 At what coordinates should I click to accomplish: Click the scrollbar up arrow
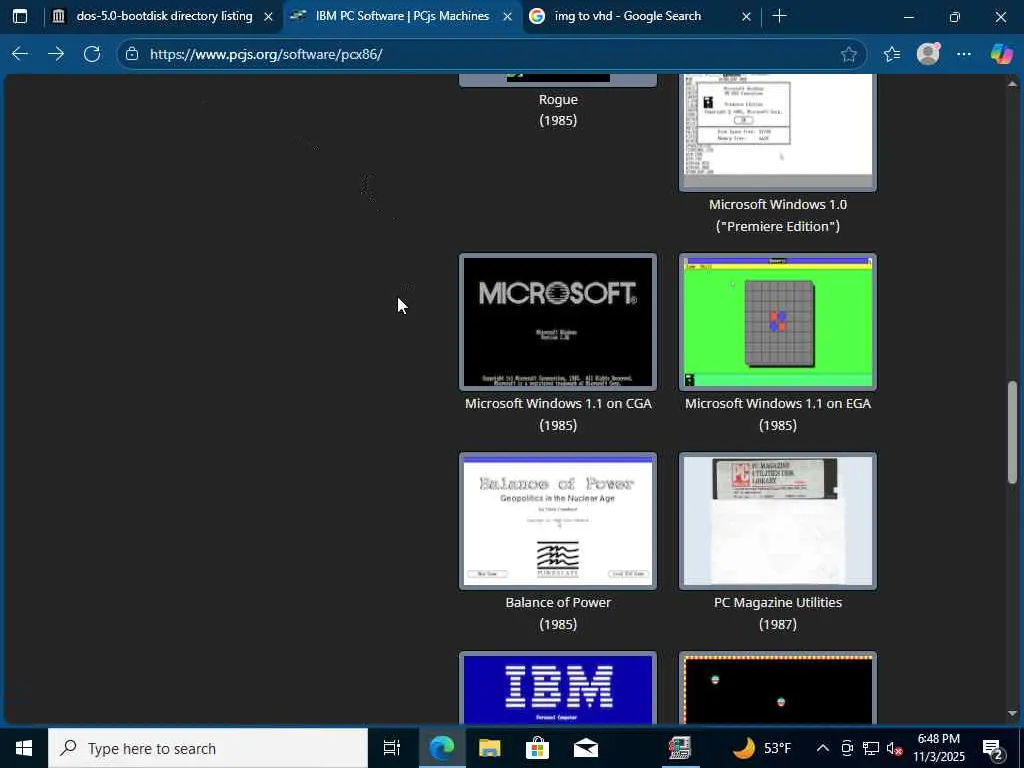click(1013, 84)
